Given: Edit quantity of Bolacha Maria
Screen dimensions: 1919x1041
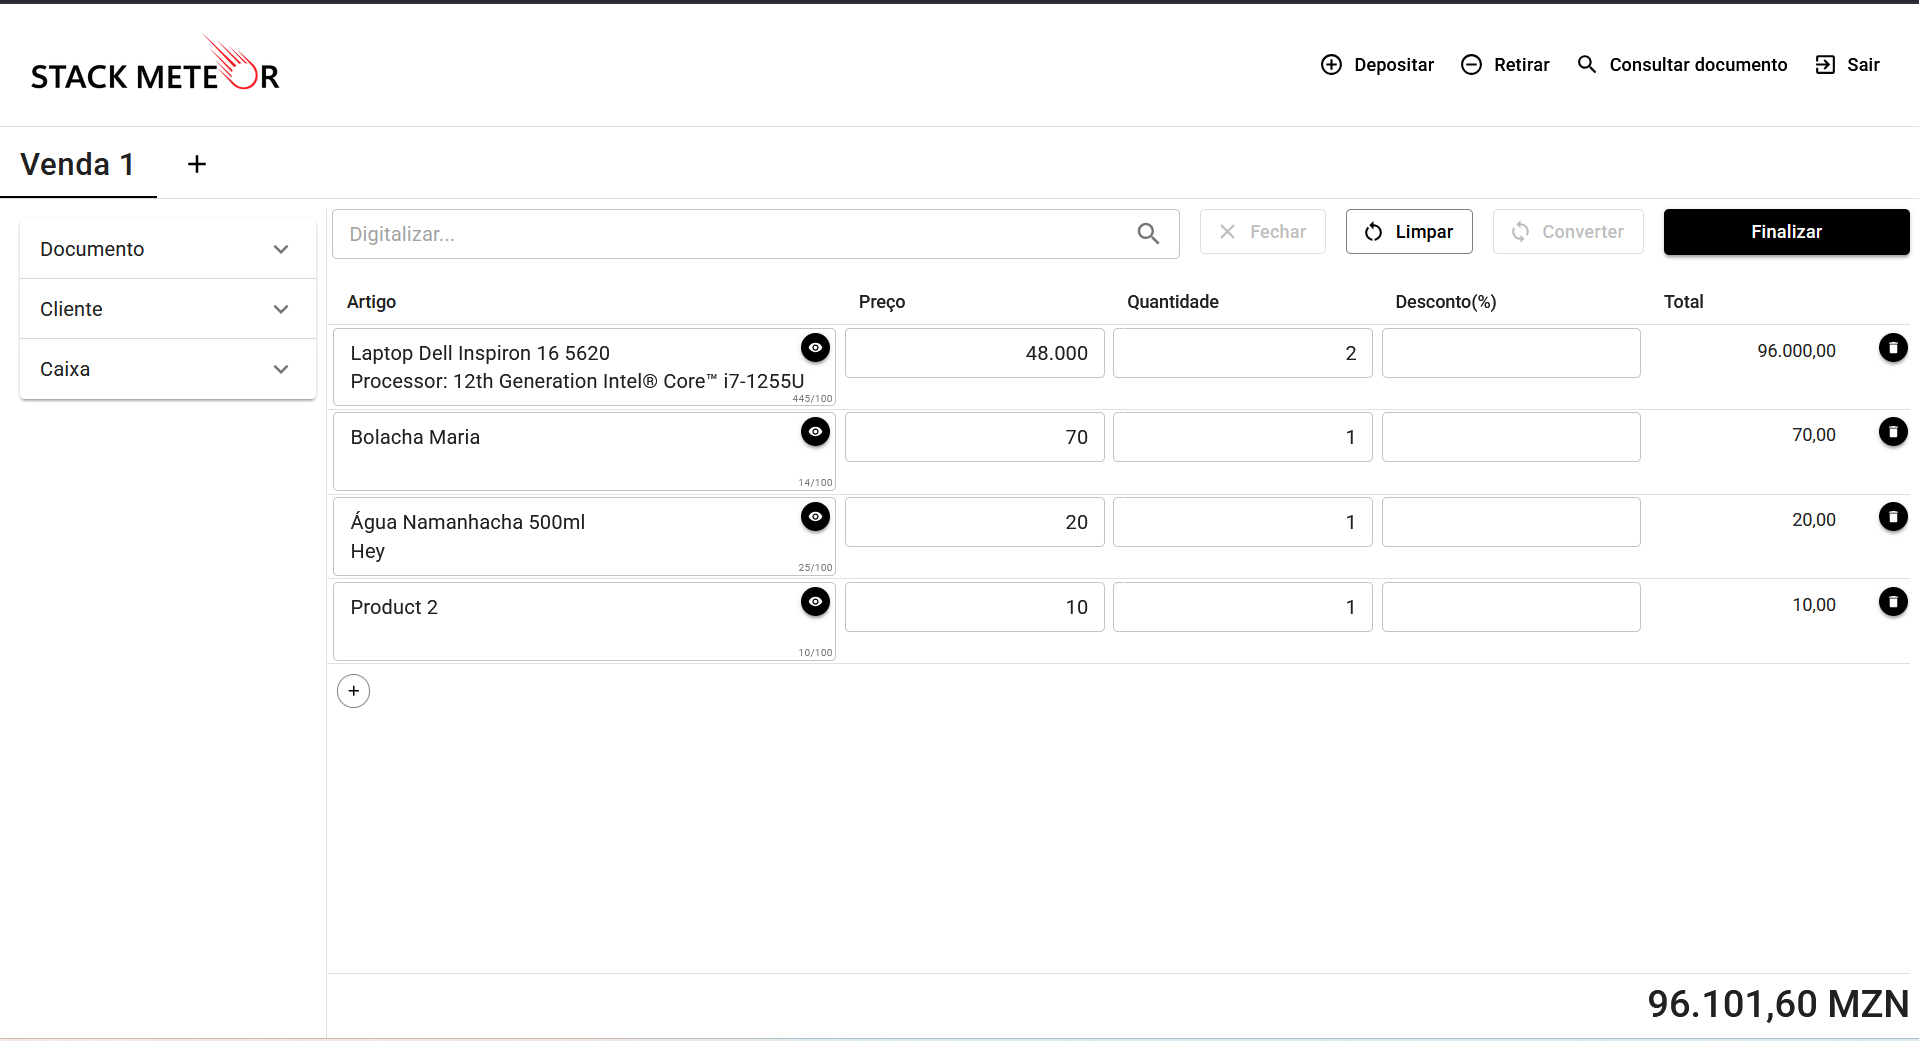Looking at the screenshot, I should (1243, 437).
